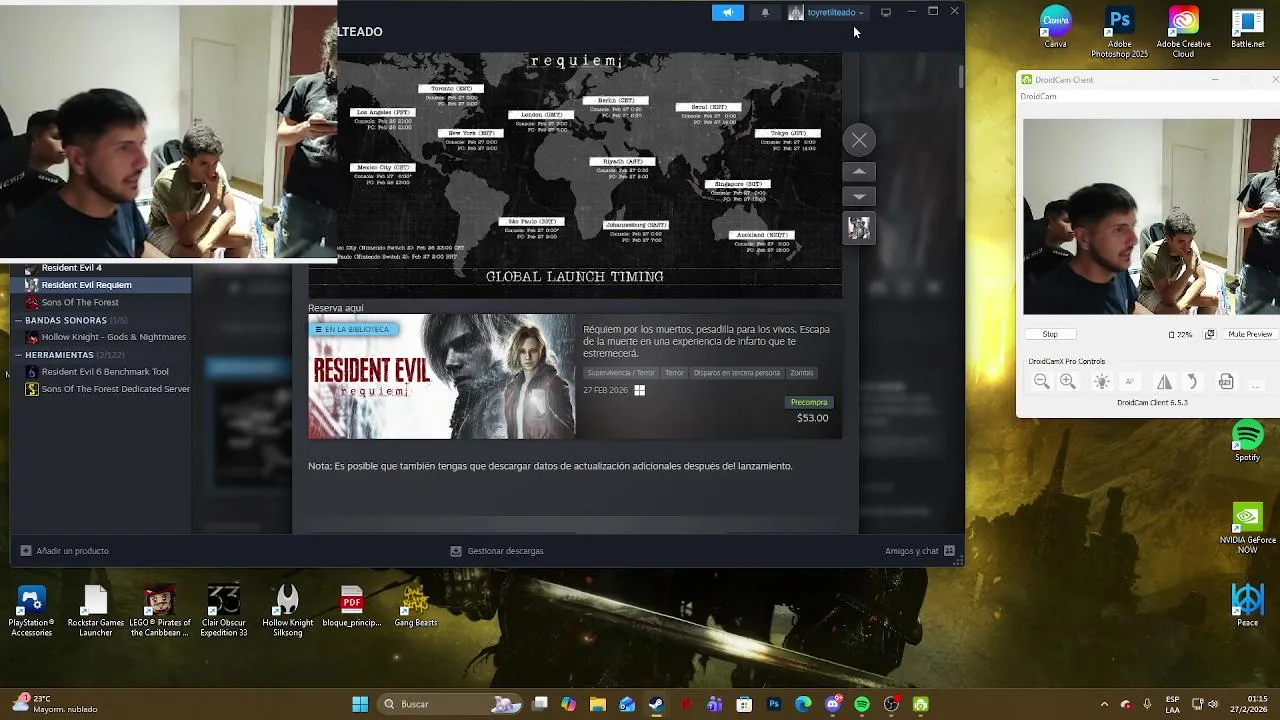
Task: Click the Precompra button
Action: 809,402
